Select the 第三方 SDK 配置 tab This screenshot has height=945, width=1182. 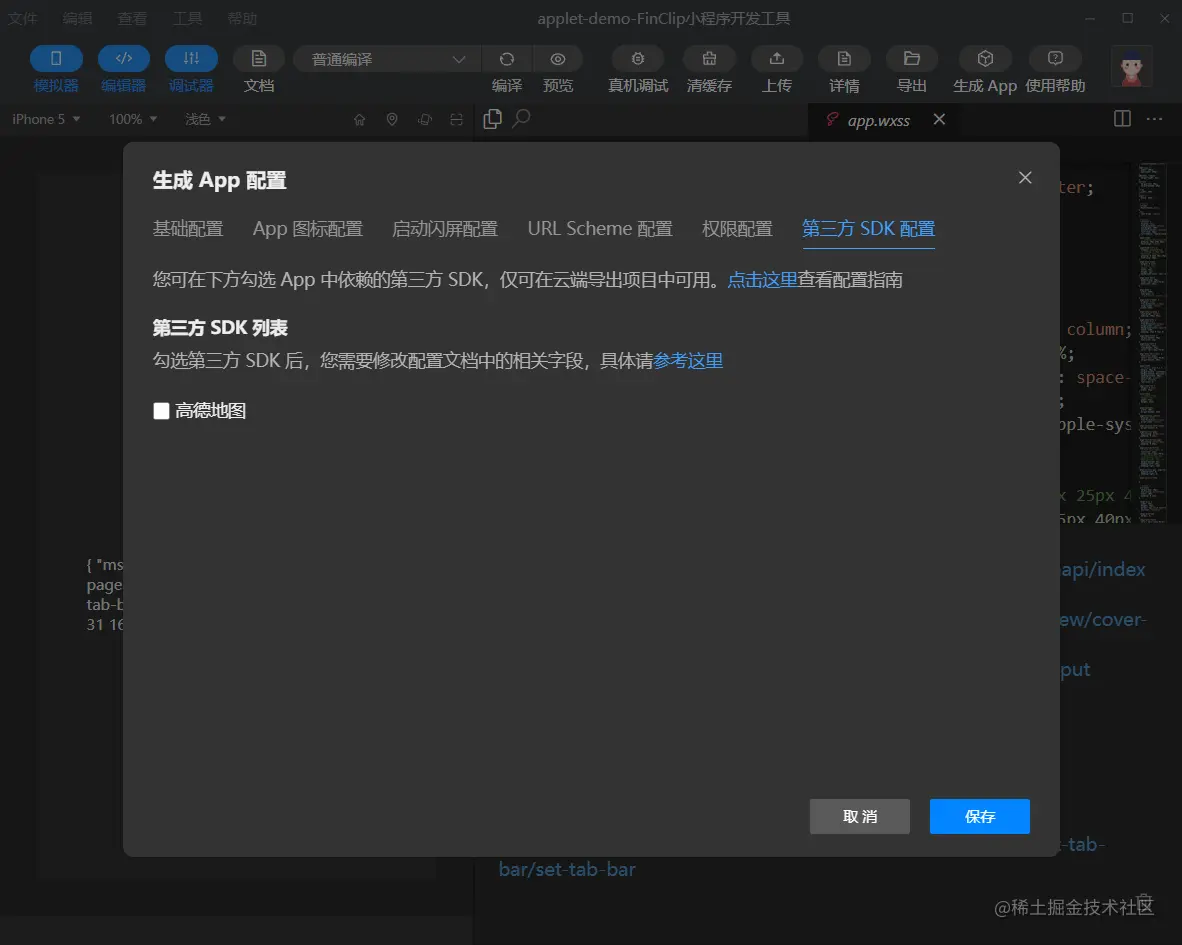(x=868, y=228)
